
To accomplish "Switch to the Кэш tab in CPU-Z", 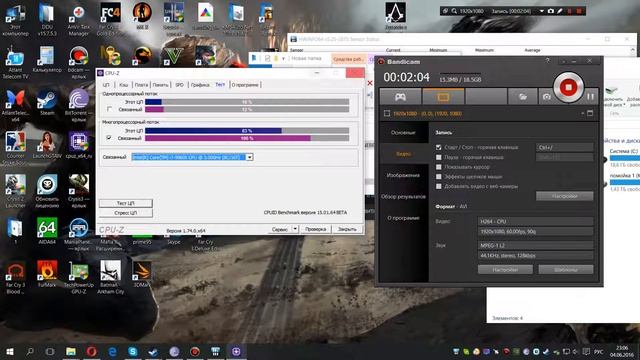I will click(124, 85).
